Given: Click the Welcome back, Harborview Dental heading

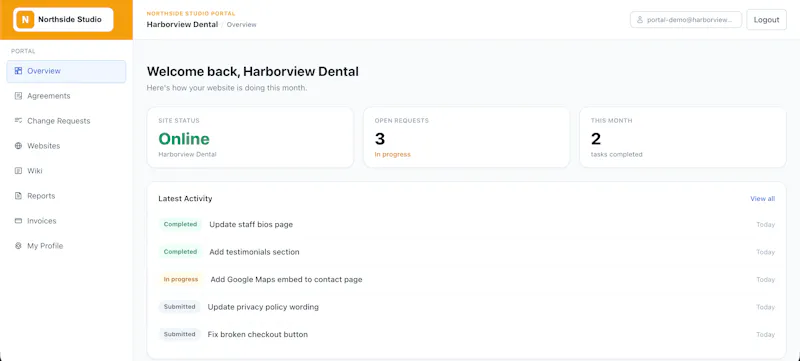Looking at the screenshot, I should pos(253,71).
